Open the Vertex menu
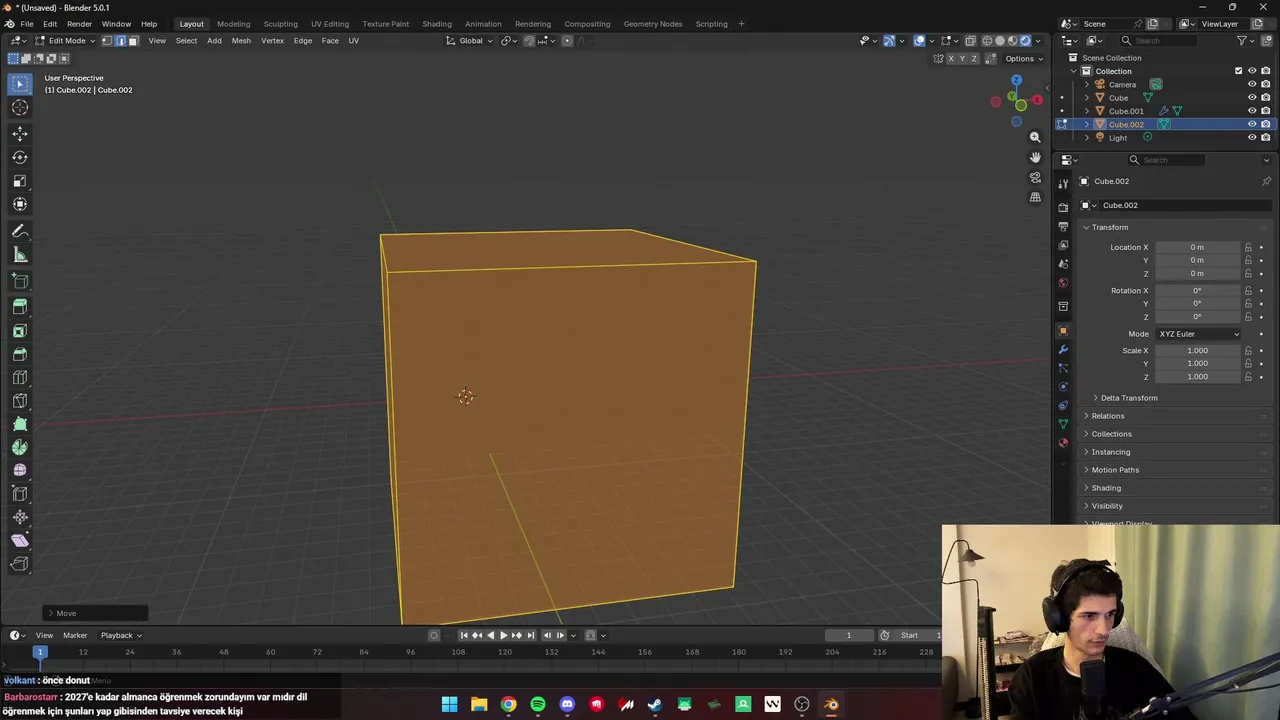Viewport: 1280px width, 720px height. 272,41
